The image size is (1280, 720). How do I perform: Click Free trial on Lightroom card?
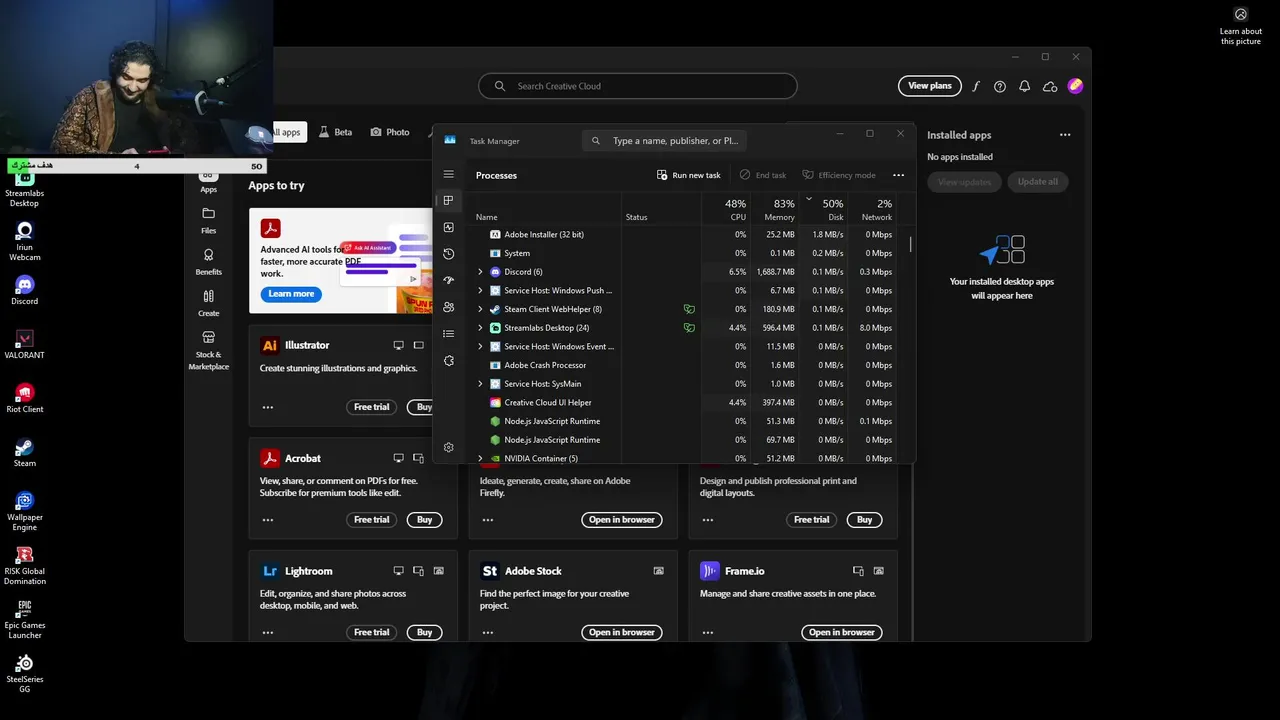371,632
